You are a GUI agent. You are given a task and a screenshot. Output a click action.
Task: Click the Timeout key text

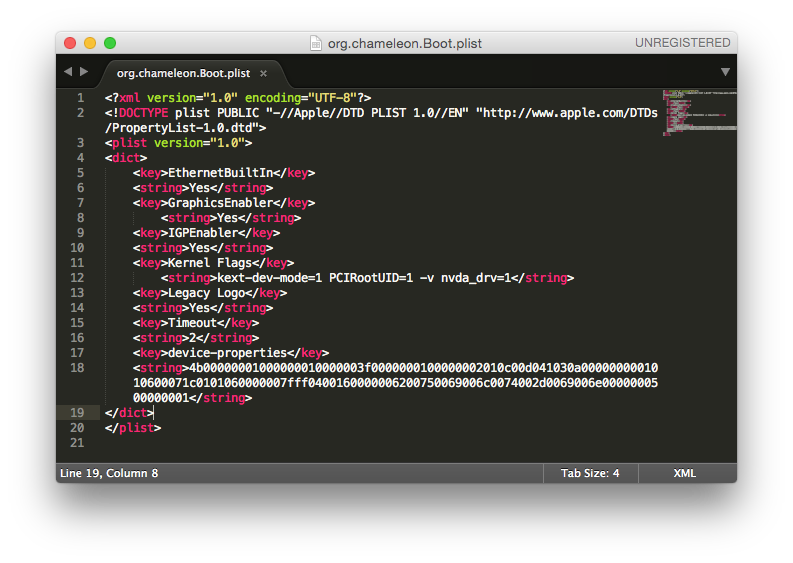192,323
